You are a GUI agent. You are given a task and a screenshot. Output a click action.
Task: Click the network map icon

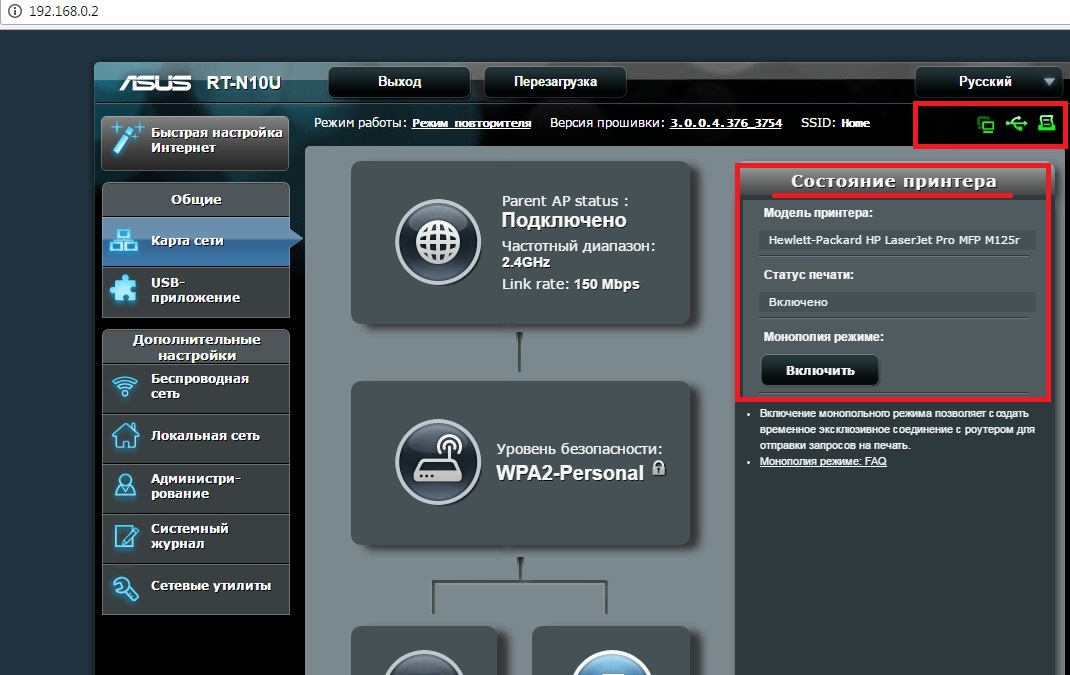[x=124, y=241]
